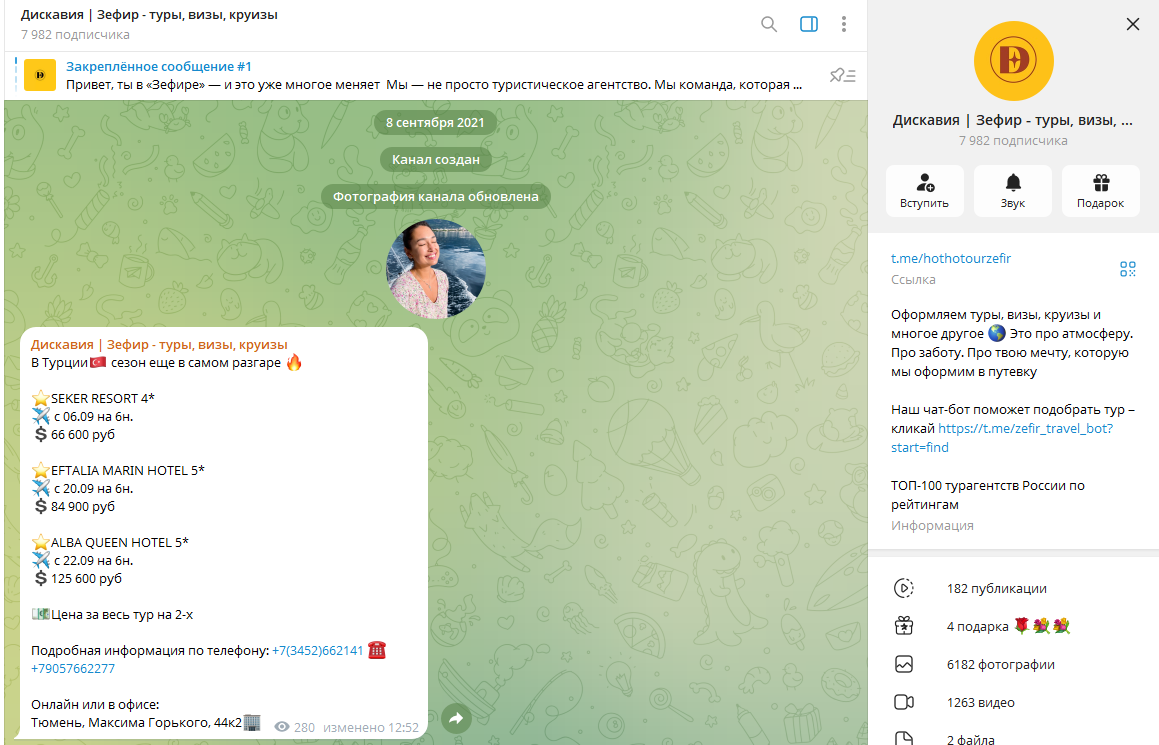Open 1263 видео row

(x=1013, y=702)
